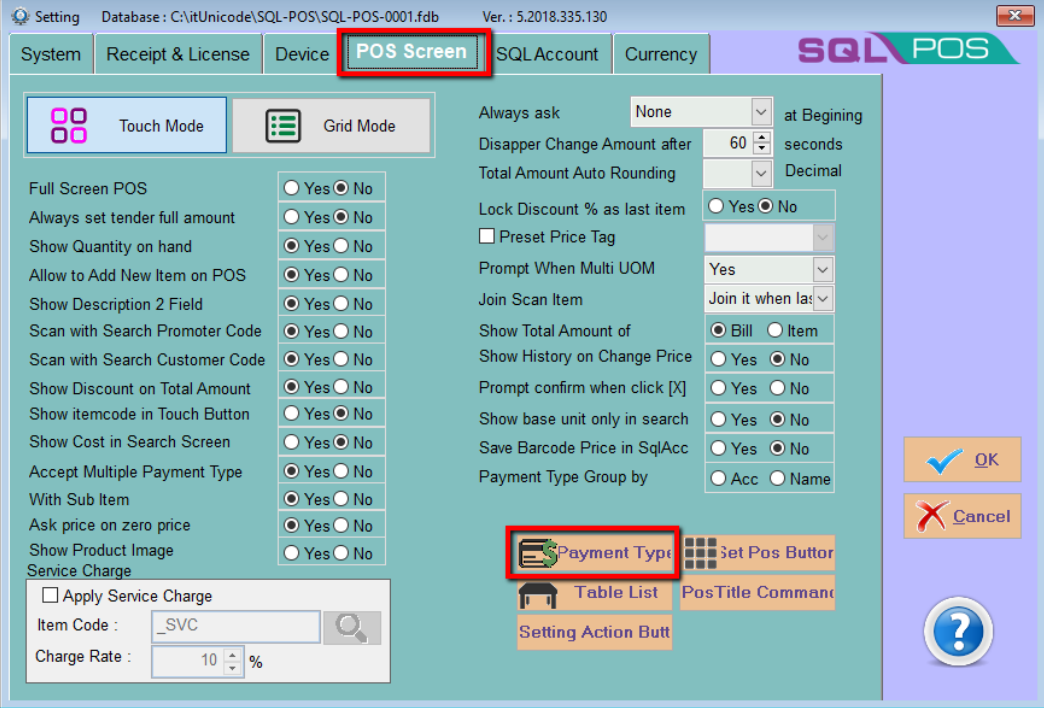1044x708 pixels.
Task: Open the PosTitle Command button
Action: coord(757,593)
